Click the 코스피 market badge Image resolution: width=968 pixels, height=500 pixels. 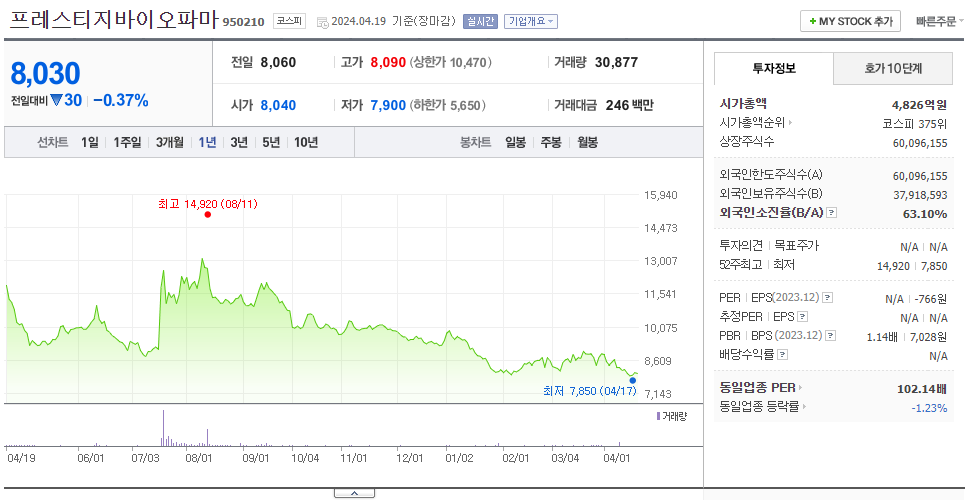click(x=290, y=21)
